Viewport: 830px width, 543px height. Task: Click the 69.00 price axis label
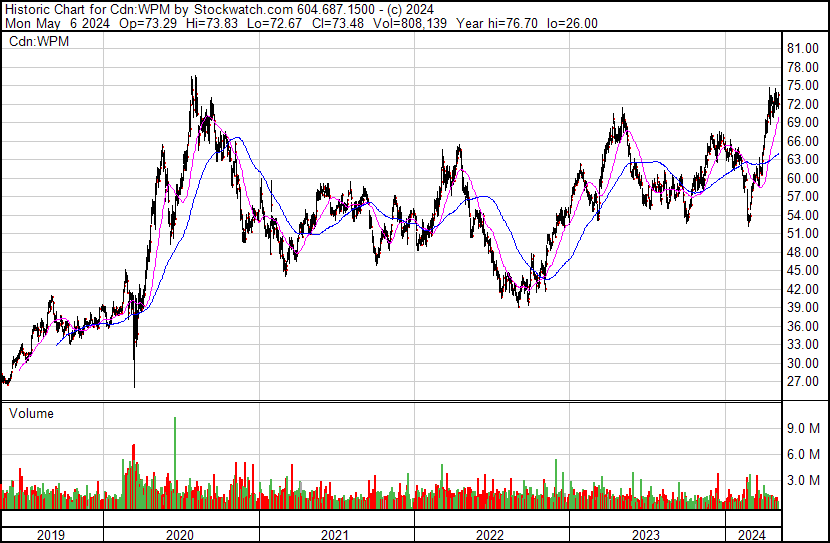click(x=803, y=122)
